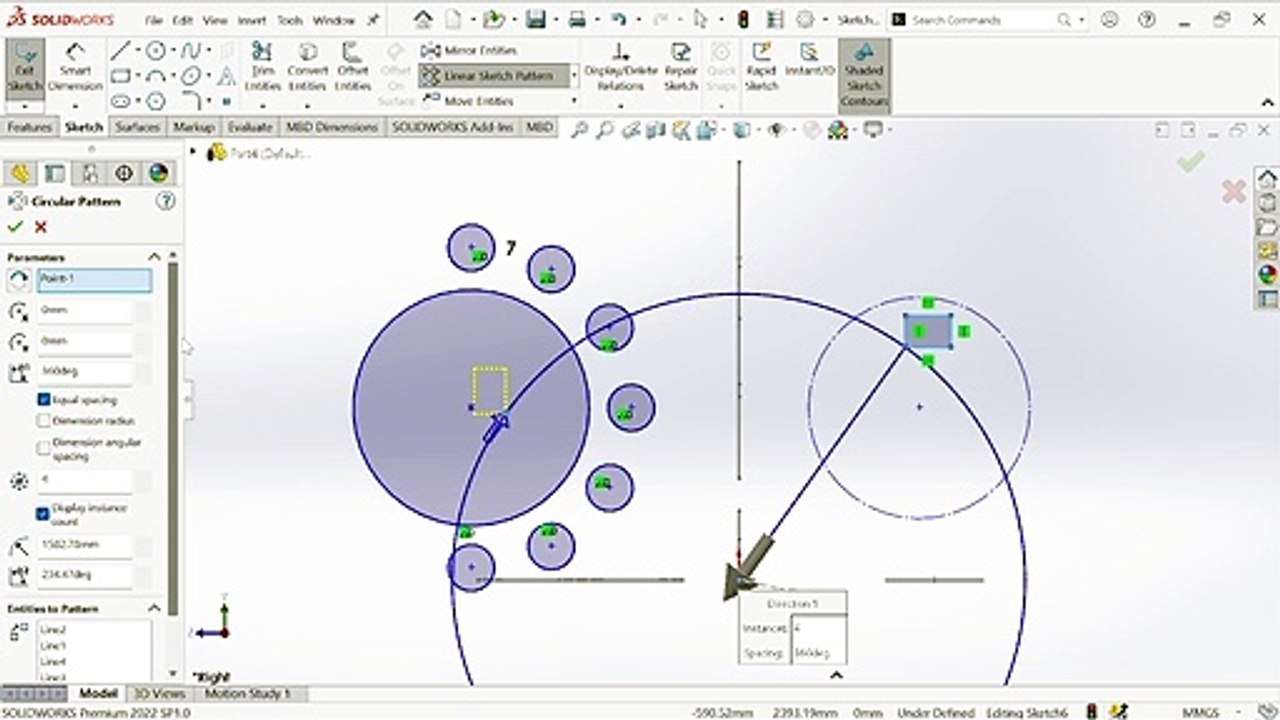
Task: Click the Motion Study 1 tab
Action: (247, 693)
